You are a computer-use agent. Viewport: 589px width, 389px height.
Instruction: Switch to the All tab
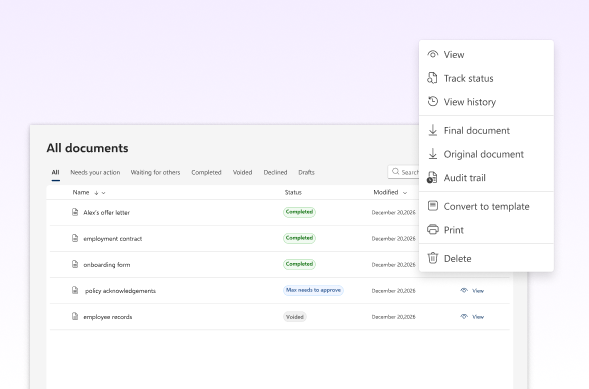coord(56,172)
